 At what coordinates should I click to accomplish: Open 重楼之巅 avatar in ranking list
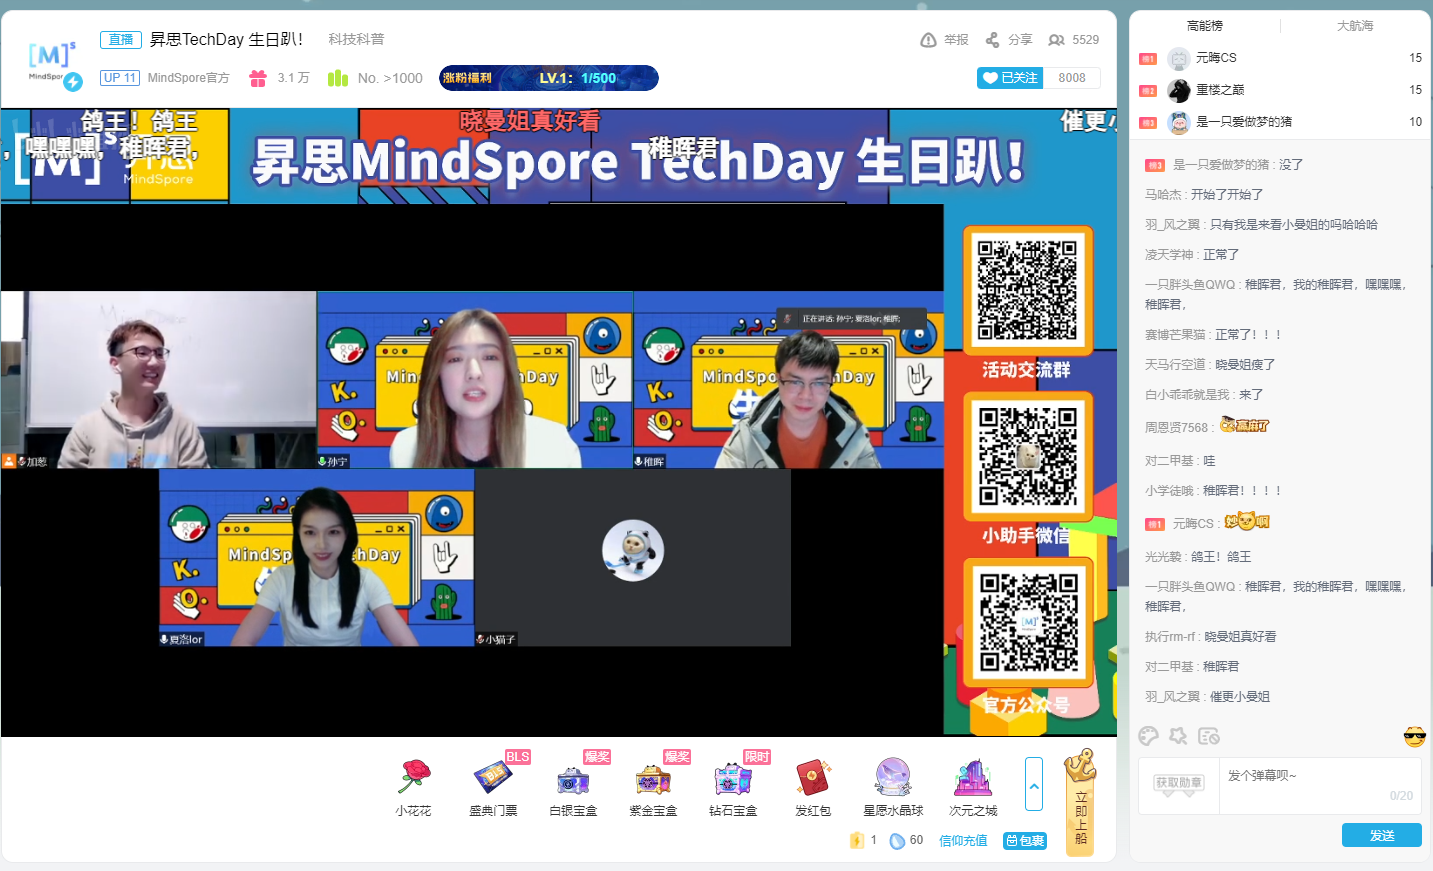[1179, 90]
